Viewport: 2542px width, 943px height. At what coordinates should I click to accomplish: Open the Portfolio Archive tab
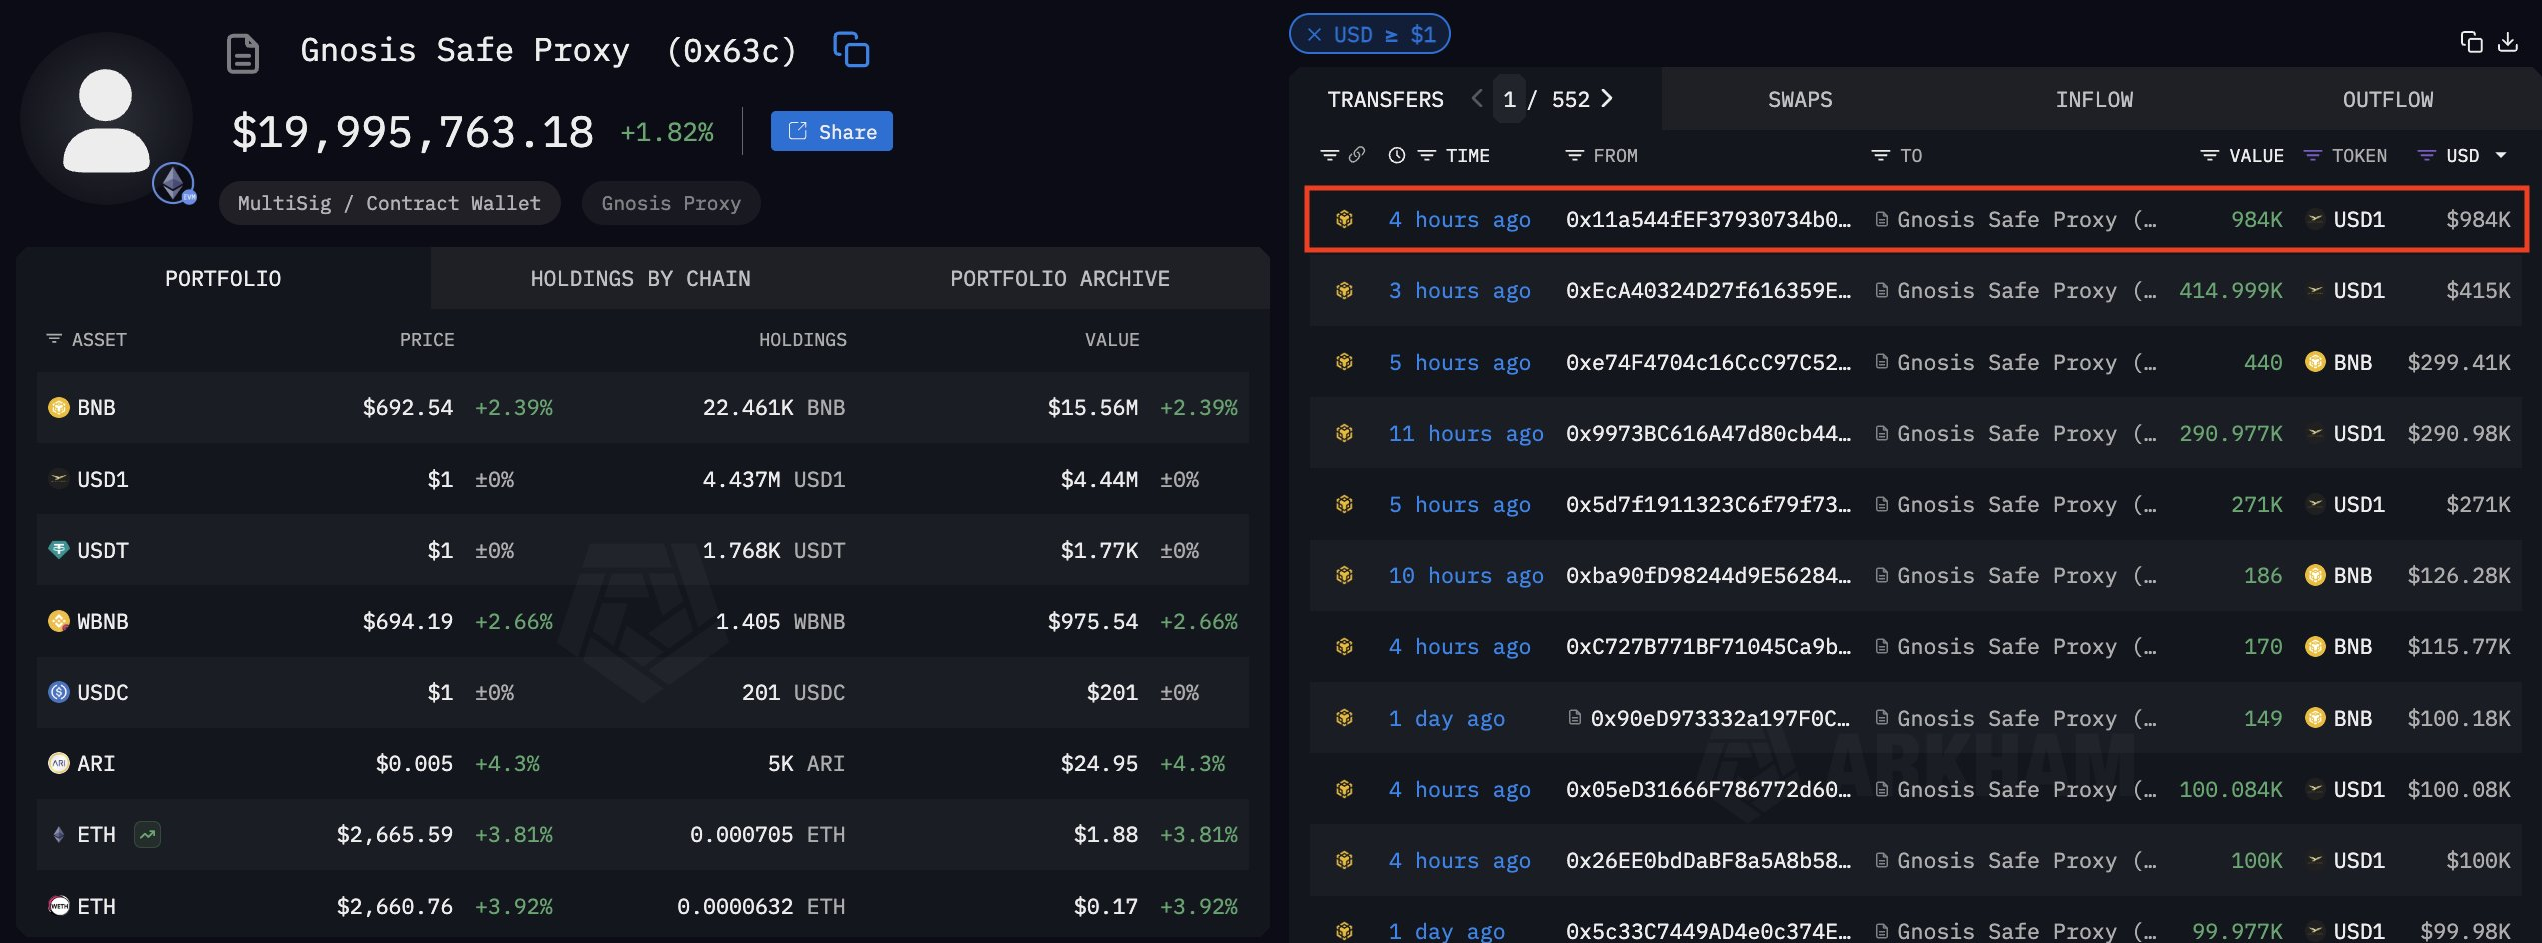[x=1060, y=278]
